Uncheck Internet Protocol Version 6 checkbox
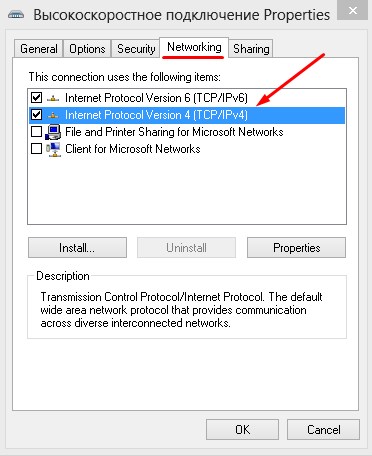Viewport: 372px width, 456px height. (36, 98)
